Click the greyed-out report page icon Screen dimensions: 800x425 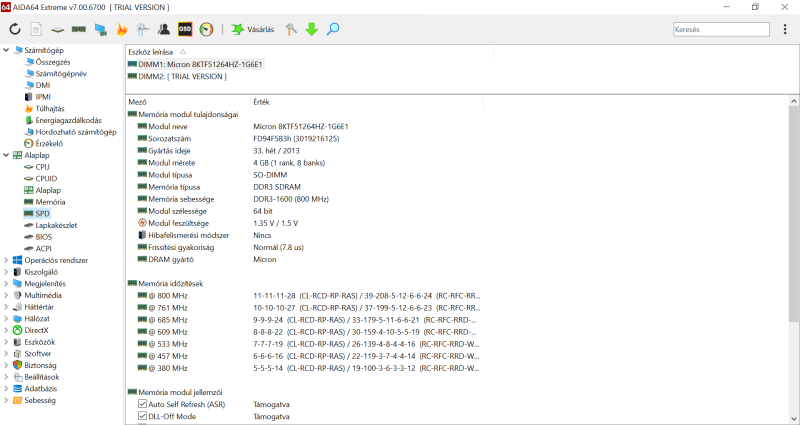point(36,30)
